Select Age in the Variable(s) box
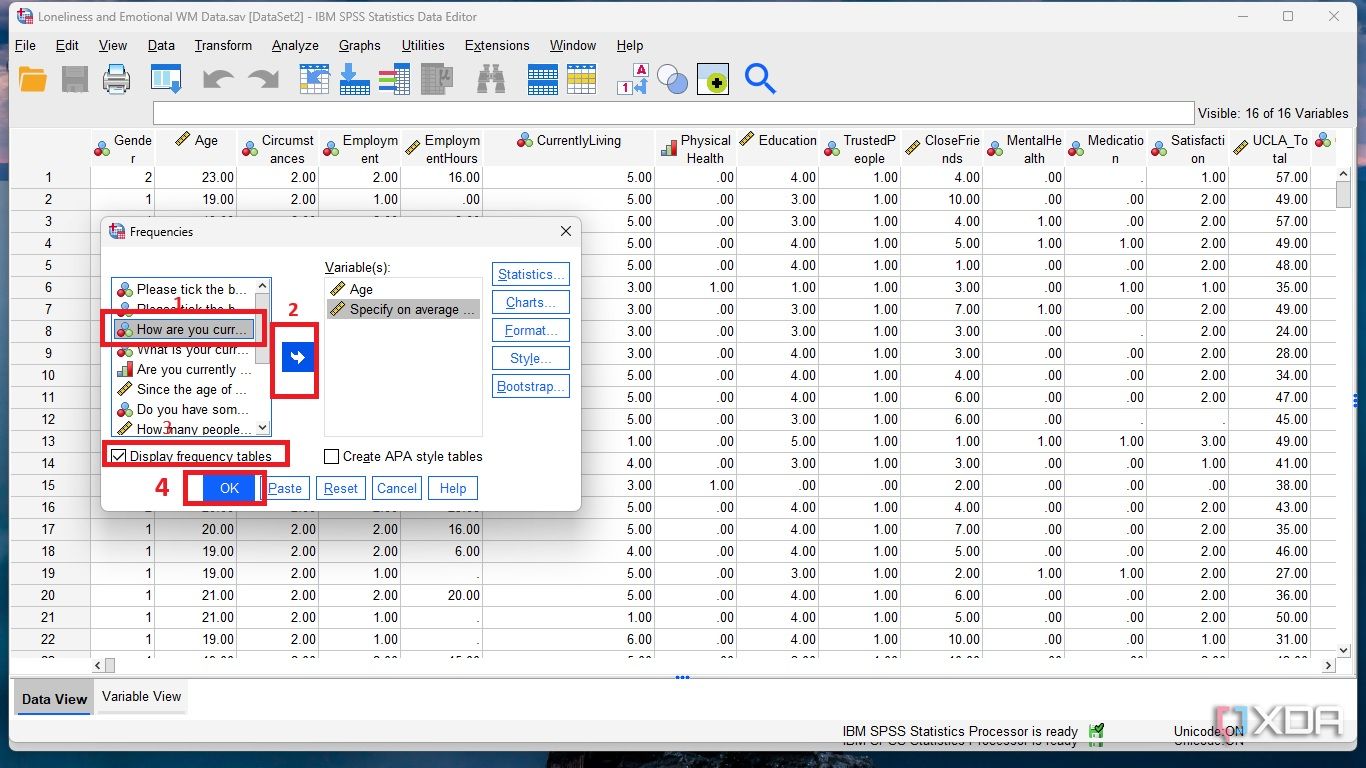Image resolution: width=1366 pixels, height=768 pixels. 403,289
